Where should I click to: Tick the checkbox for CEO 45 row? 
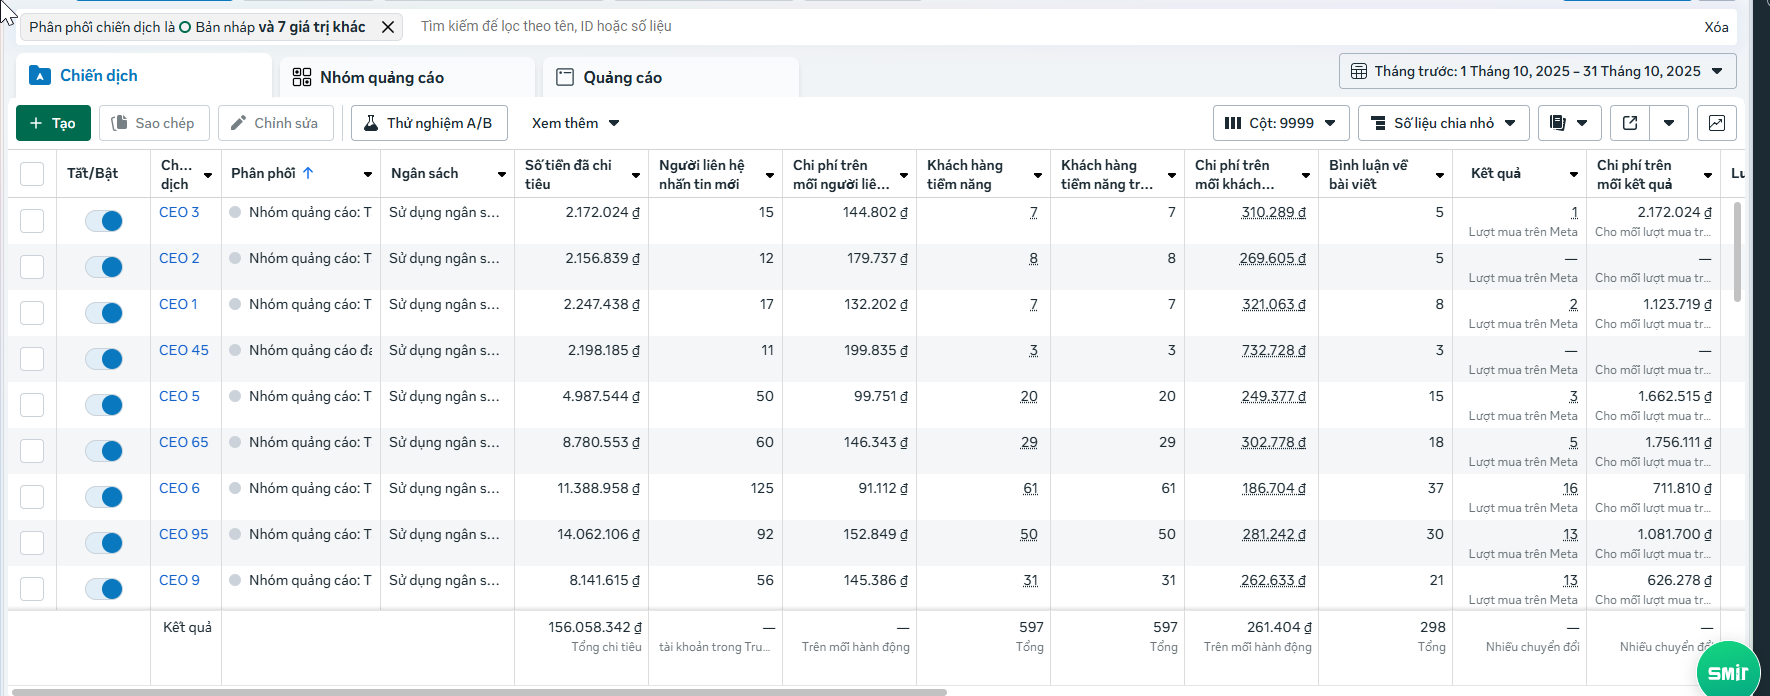click(32, 359)
